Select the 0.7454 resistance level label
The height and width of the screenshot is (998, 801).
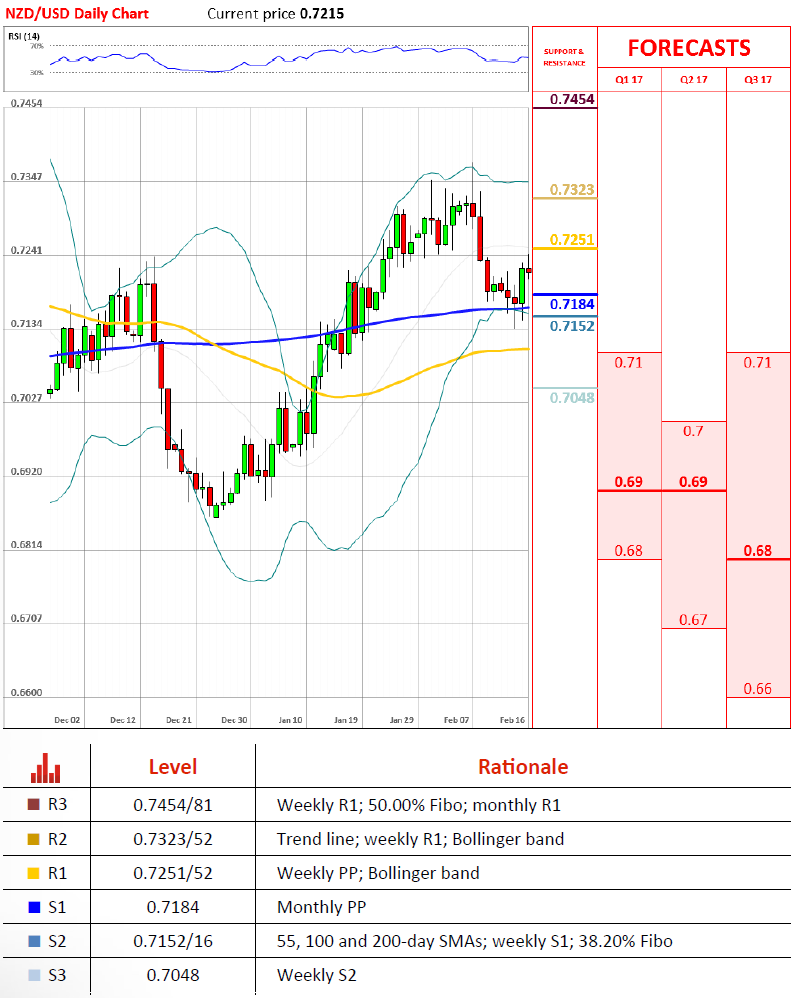point(573,99)
